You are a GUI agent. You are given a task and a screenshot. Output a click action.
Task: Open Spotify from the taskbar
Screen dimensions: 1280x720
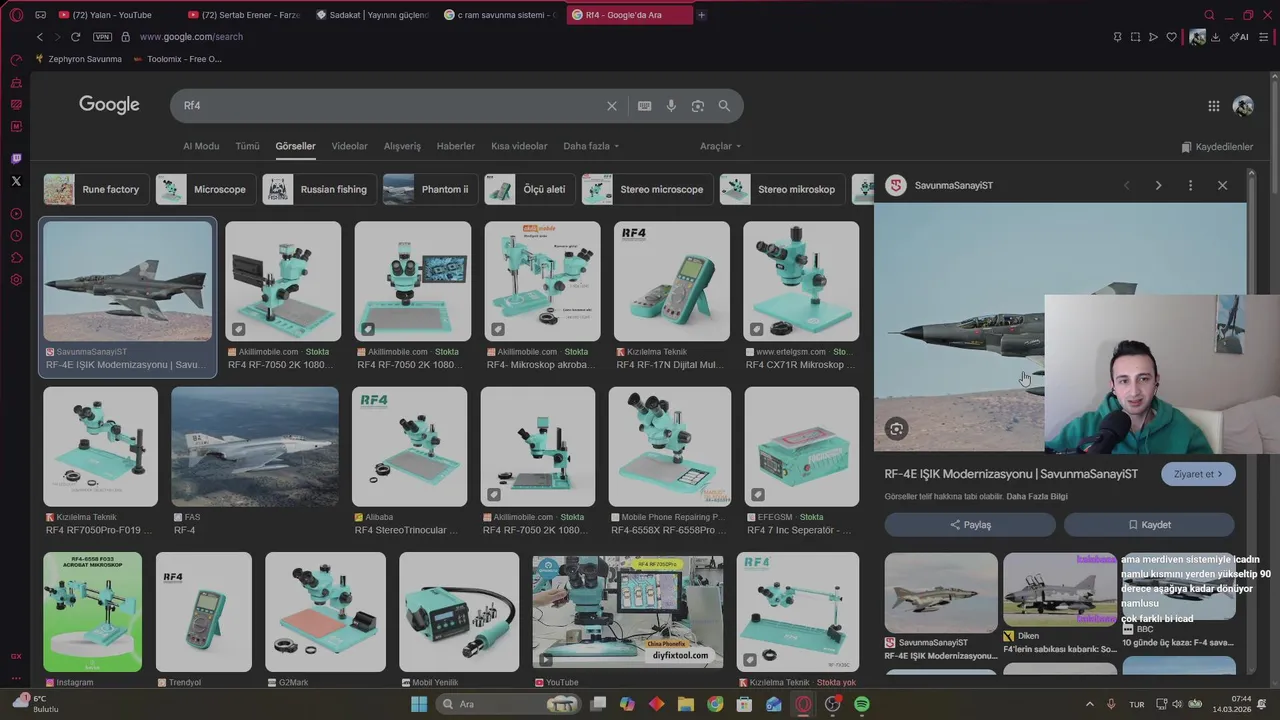click(862, 704)
